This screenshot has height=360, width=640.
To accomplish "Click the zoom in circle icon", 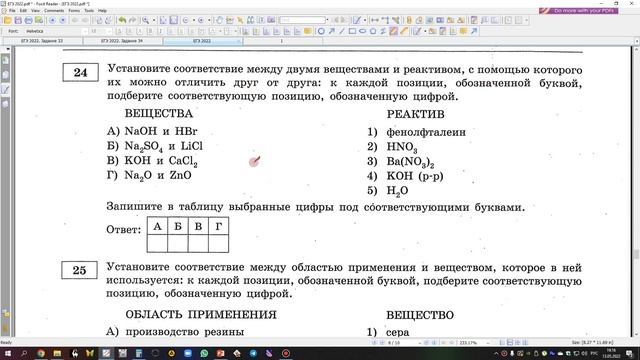I will pos(201,20).
